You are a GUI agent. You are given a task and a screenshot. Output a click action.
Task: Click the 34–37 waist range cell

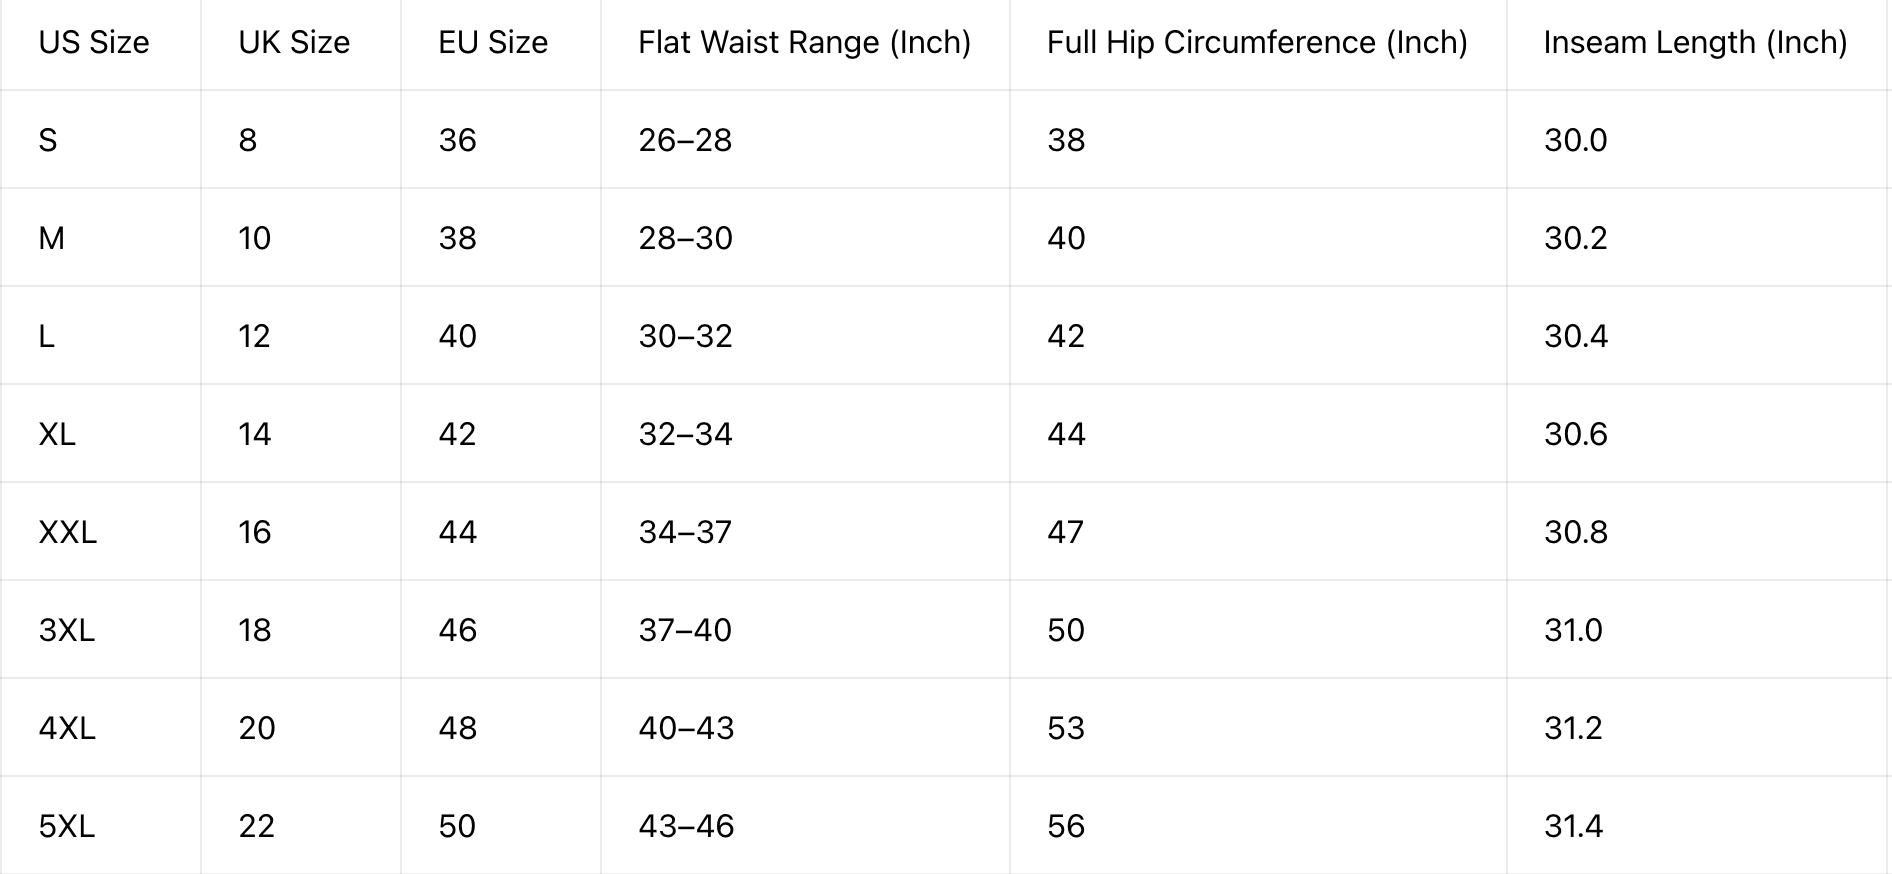click(x=805, y=532)
